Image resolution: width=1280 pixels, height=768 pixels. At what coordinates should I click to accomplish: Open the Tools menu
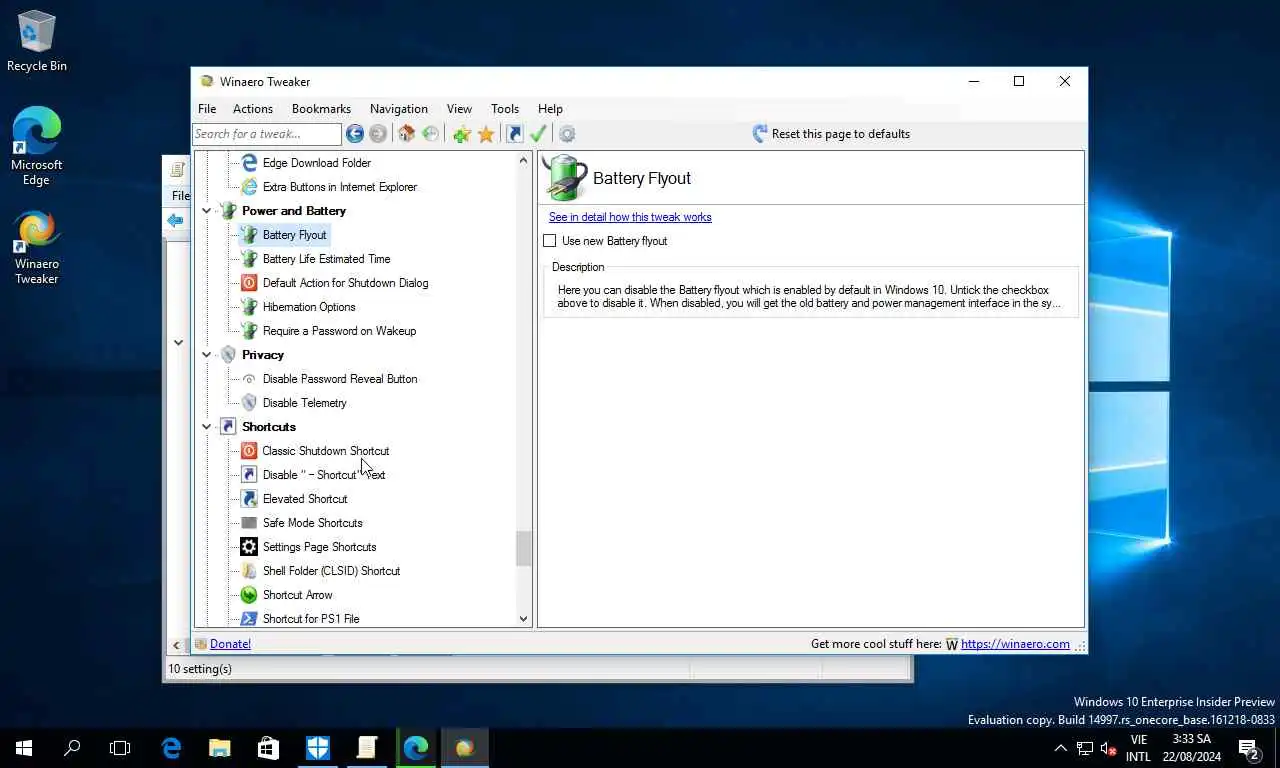pos(505,109)
